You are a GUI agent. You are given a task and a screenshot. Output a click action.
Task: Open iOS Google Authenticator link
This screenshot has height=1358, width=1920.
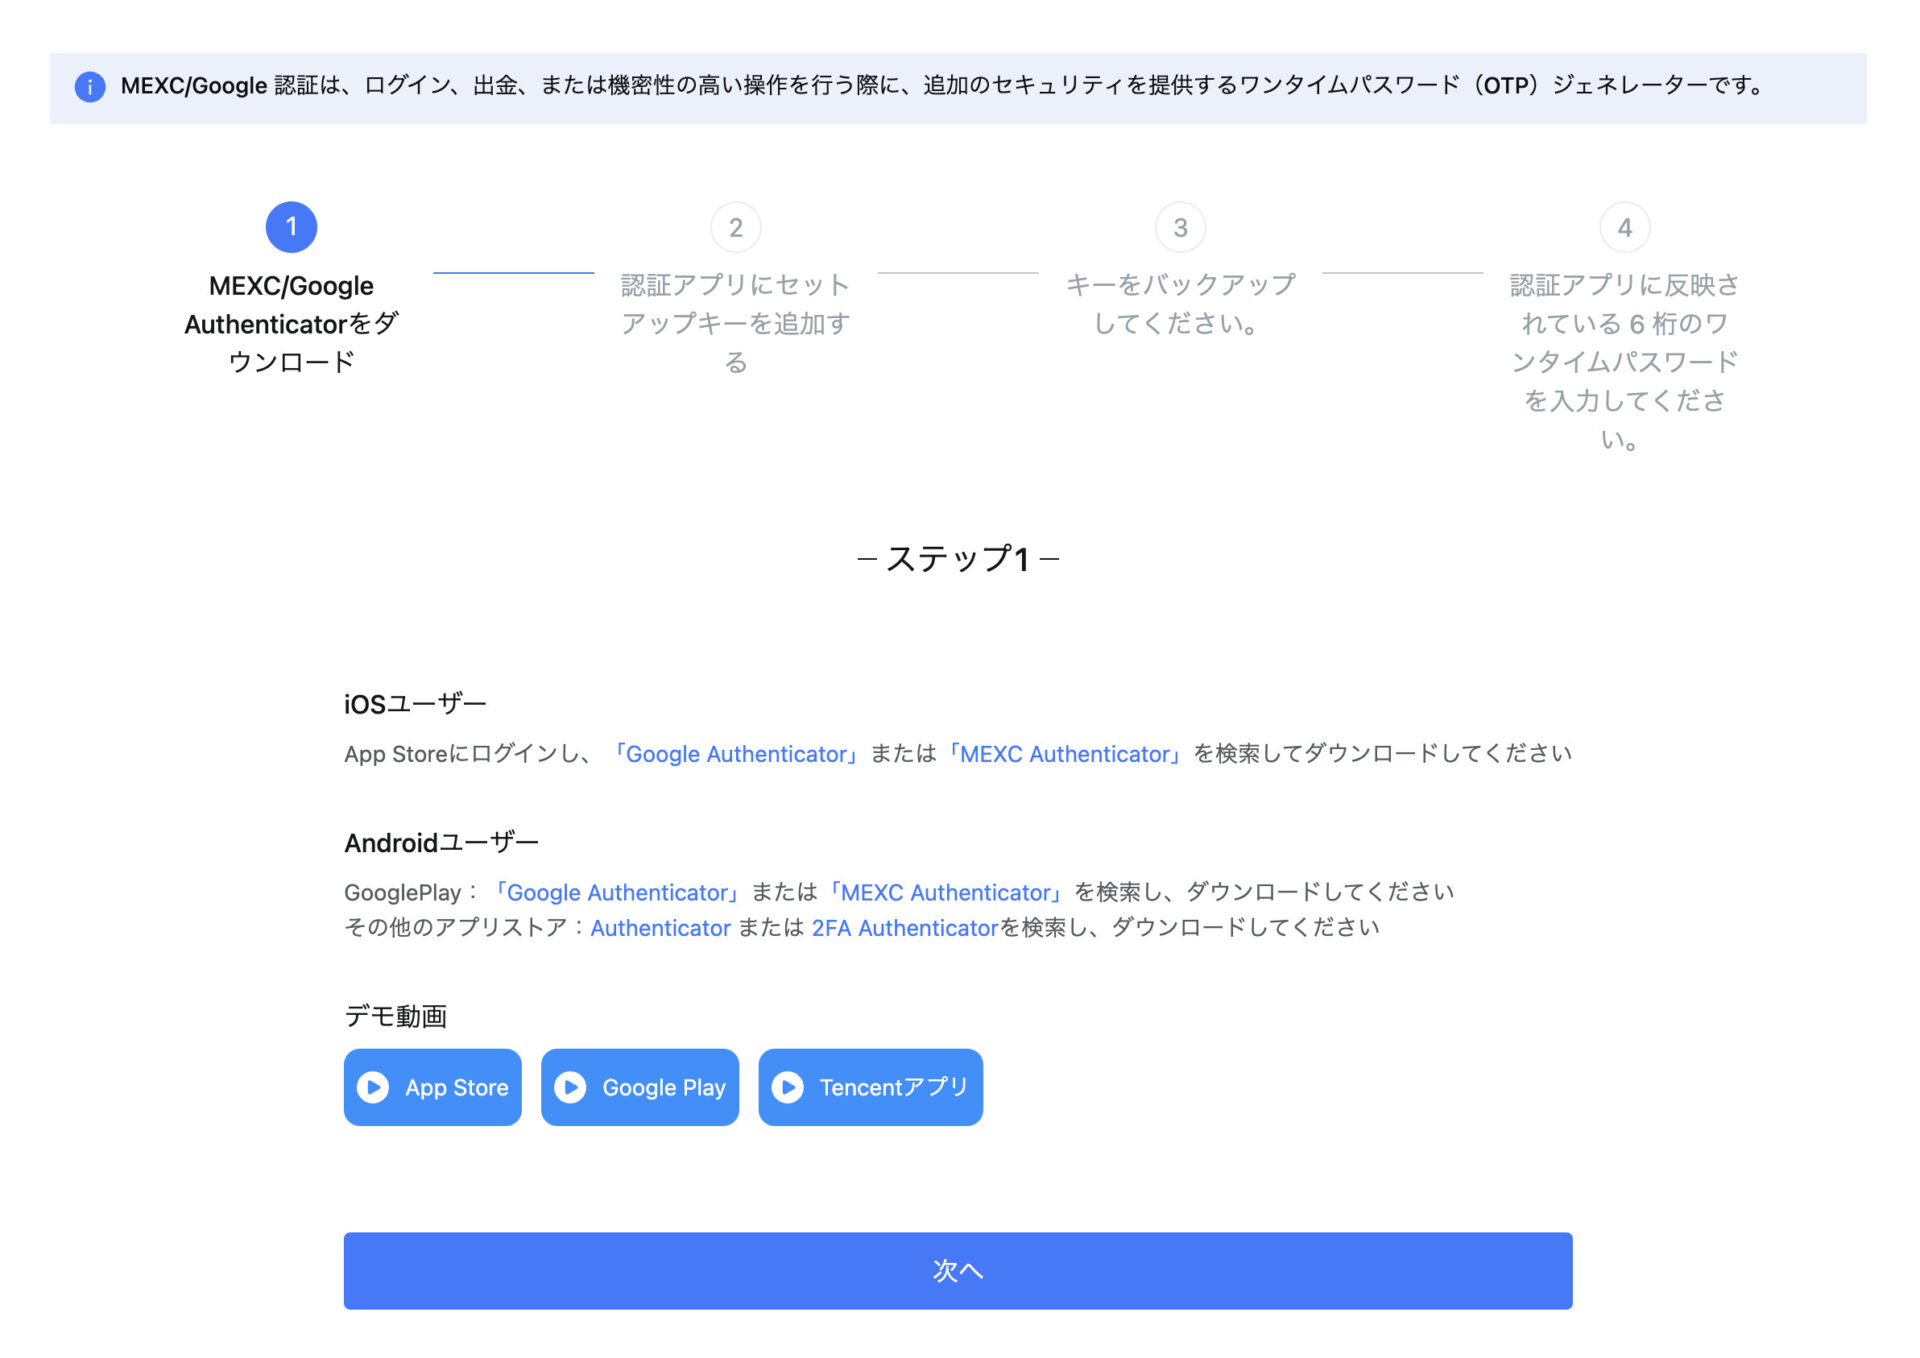tap(736, 754)
